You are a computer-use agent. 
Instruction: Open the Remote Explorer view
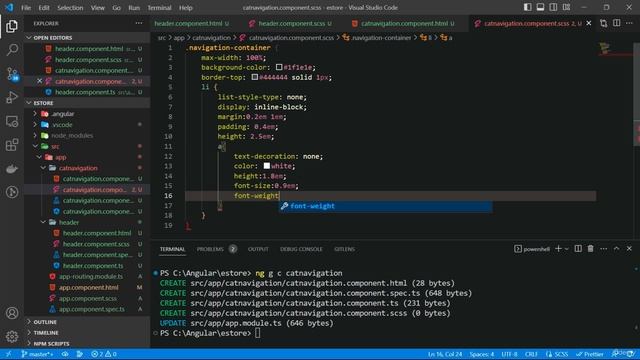pyautogui.click(x=12, y=121)
